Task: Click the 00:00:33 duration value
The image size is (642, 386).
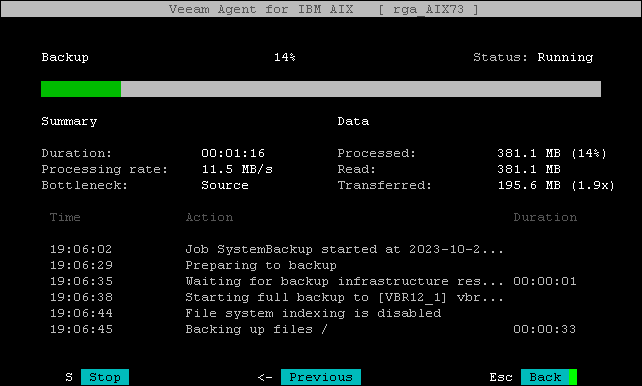Action: [x=545, y=329]
